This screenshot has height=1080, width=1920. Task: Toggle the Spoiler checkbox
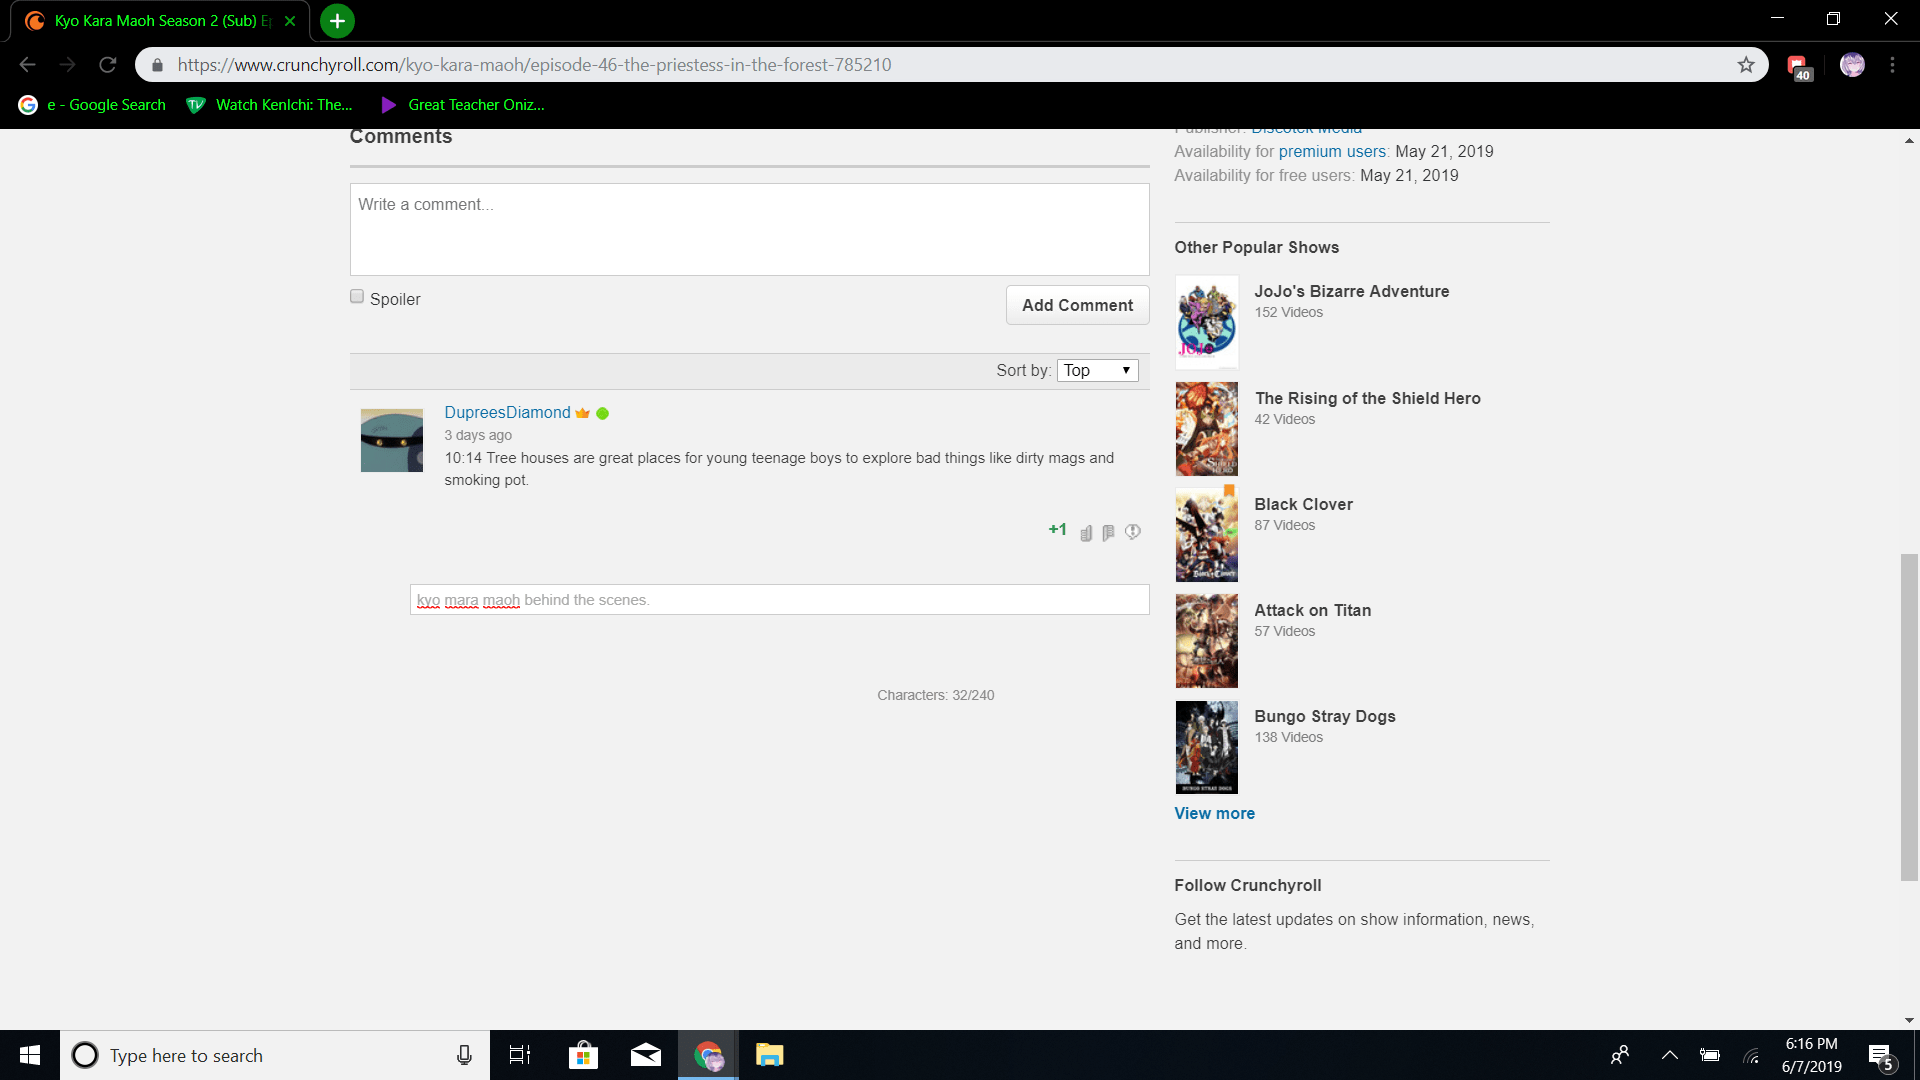[x=356, y=295]
